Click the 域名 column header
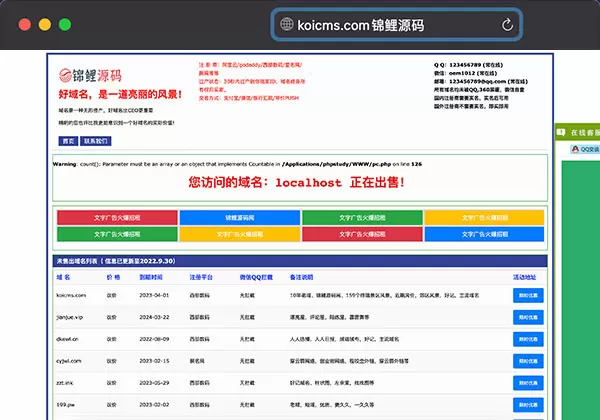 pyautogui.click(x=63, y=277)
